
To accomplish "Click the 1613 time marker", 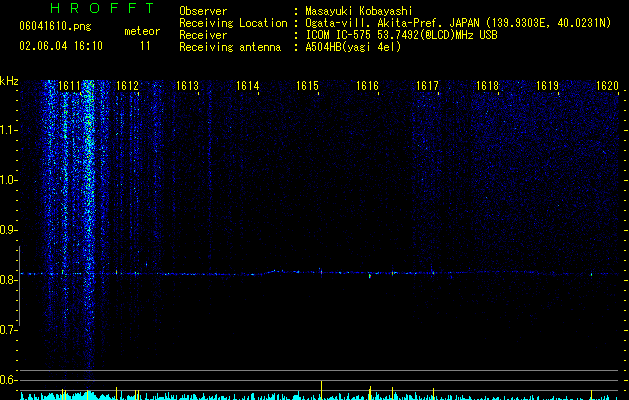I will (187, 86).
